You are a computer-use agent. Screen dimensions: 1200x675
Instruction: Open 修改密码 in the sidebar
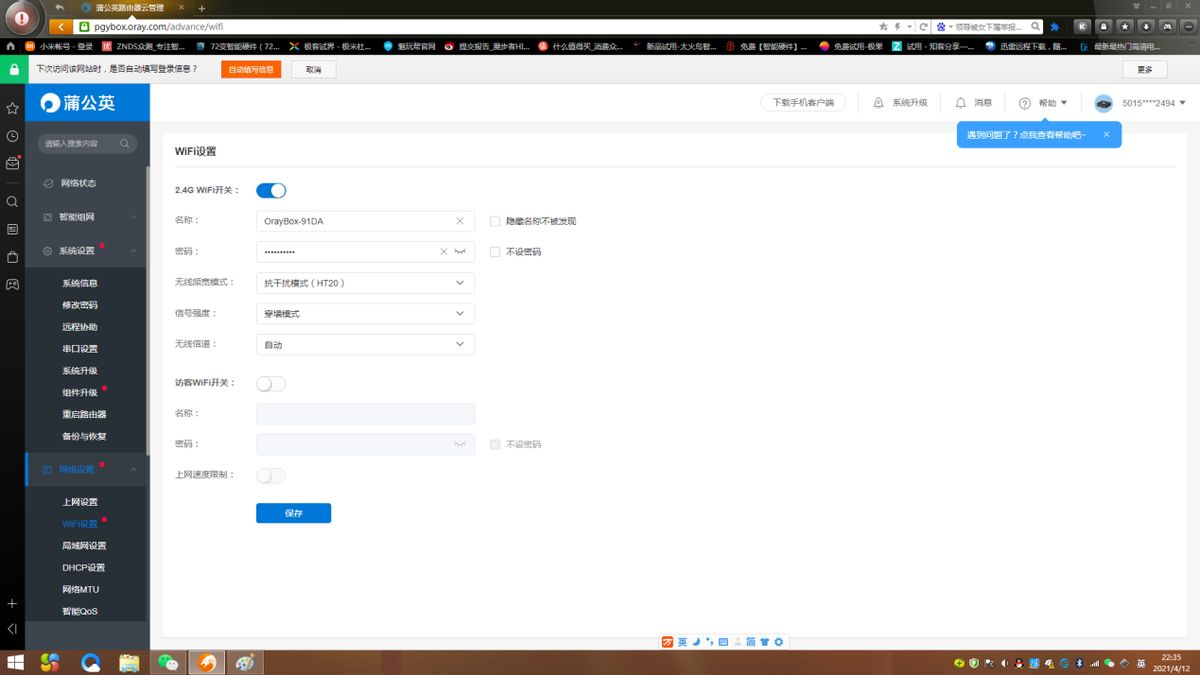(80, 305)
